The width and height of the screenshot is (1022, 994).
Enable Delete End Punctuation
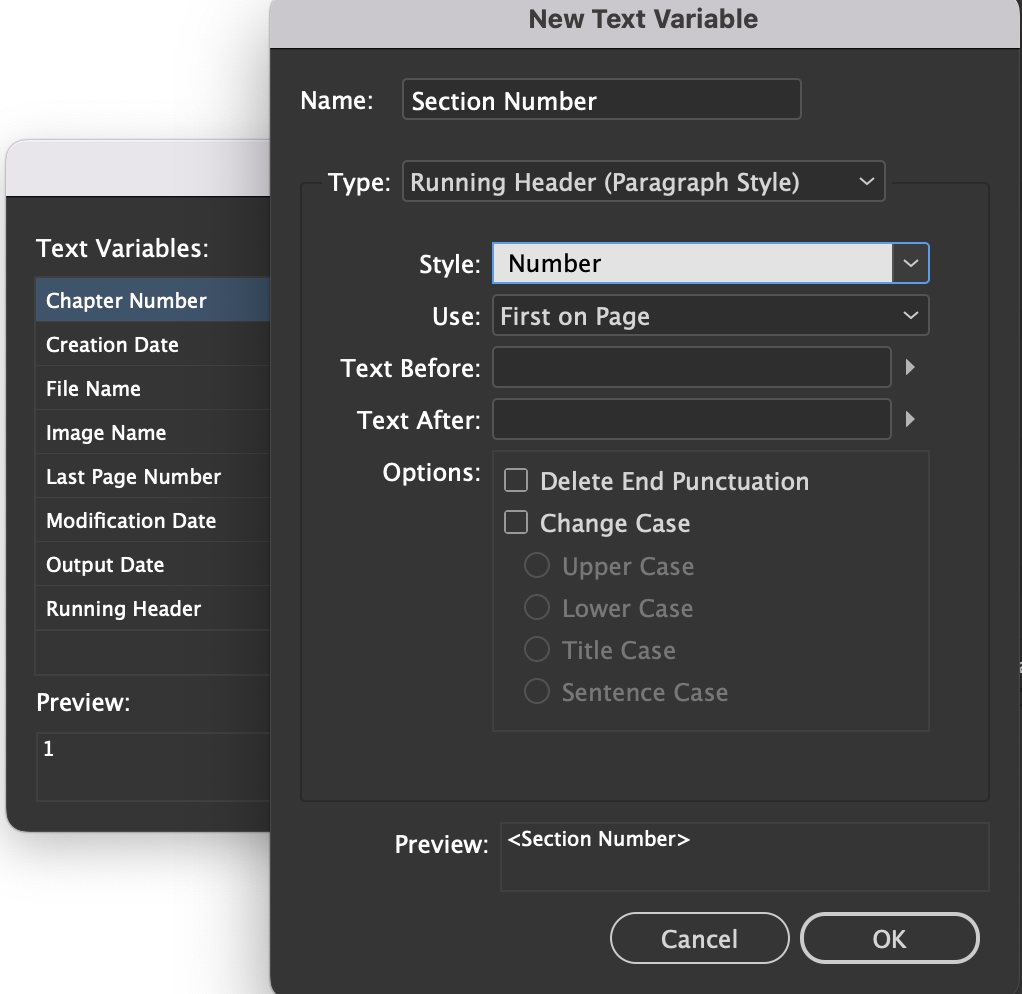point(516,480)
